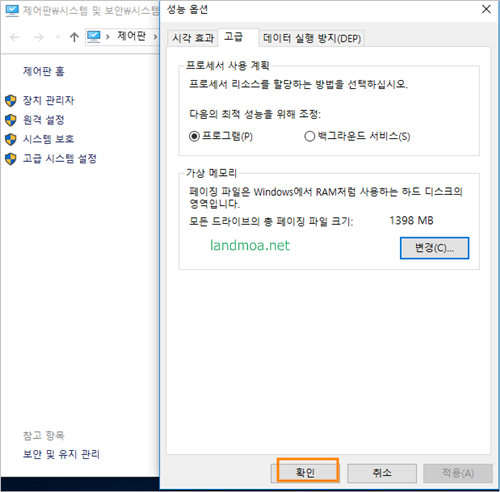Select the 프로그램(P) radio button
This screenshot has height=492, width=500.
coord(194,136)
